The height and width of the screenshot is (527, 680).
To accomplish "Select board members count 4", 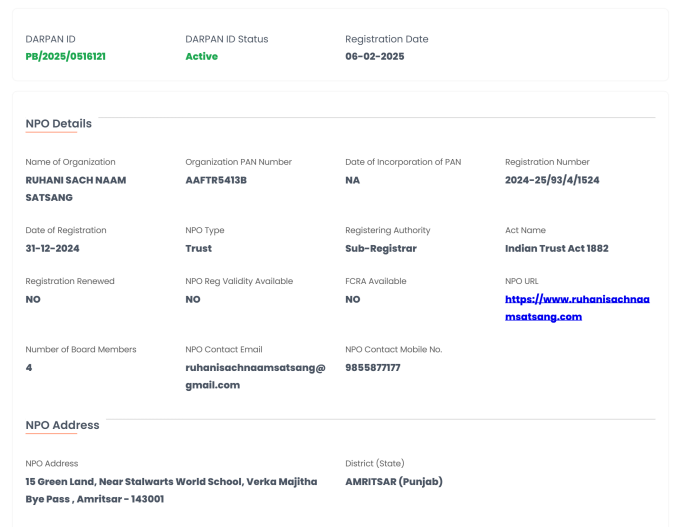I will tap(29, 367).
